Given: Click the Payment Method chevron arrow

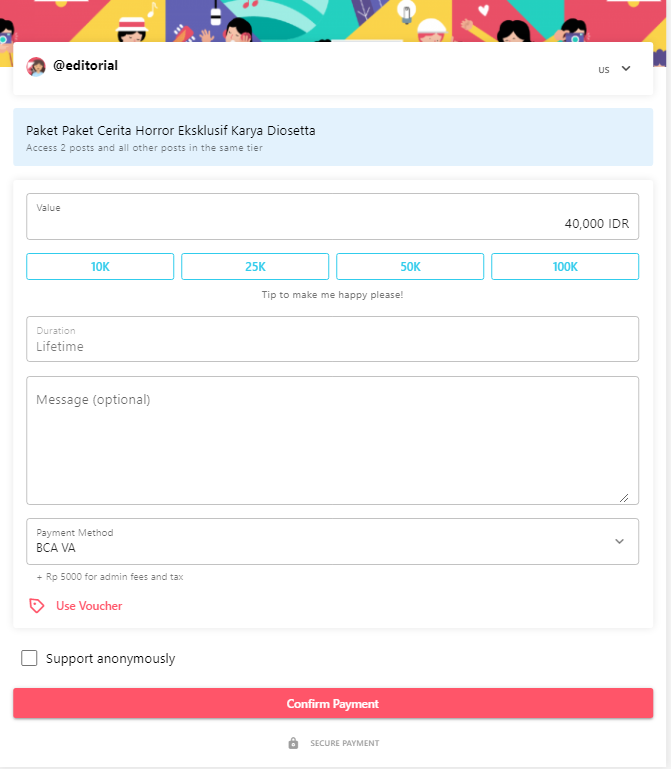Looking at the screenshot, I should pyautogui.click(x=619, y=541).
